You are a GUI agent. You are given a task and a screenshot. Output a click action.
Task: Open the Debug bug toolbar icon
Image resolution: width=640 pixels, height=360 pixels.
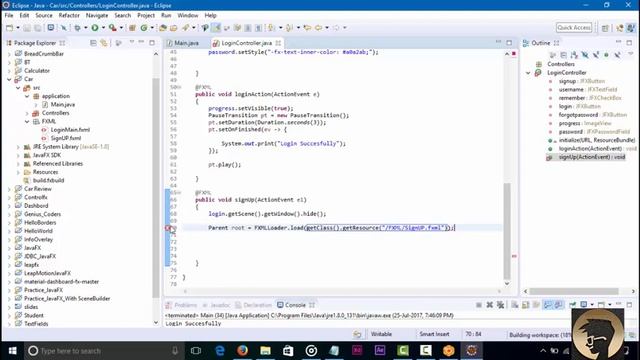coord(77,28)
